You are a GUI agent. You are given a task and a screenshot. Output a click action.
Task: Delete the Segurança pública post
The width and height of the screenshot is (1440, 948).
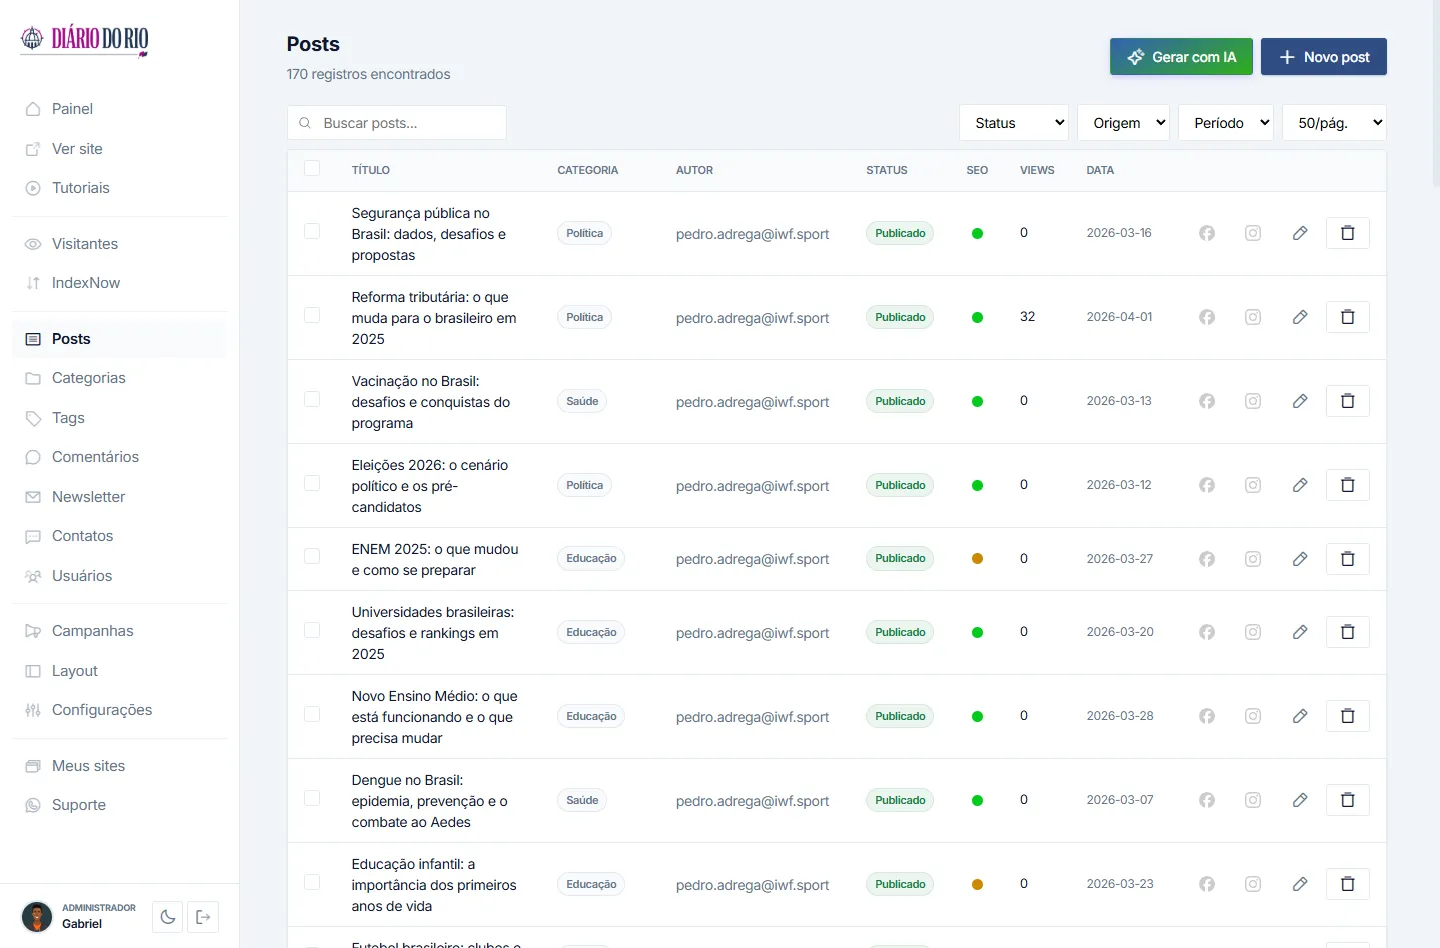point(1348,233)
